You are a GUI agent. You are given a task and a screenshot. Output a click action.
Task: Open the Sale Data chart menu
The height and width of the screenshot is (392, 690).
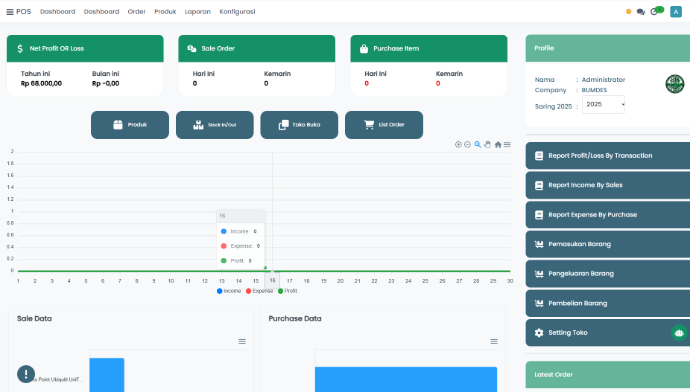pos(242,341)
